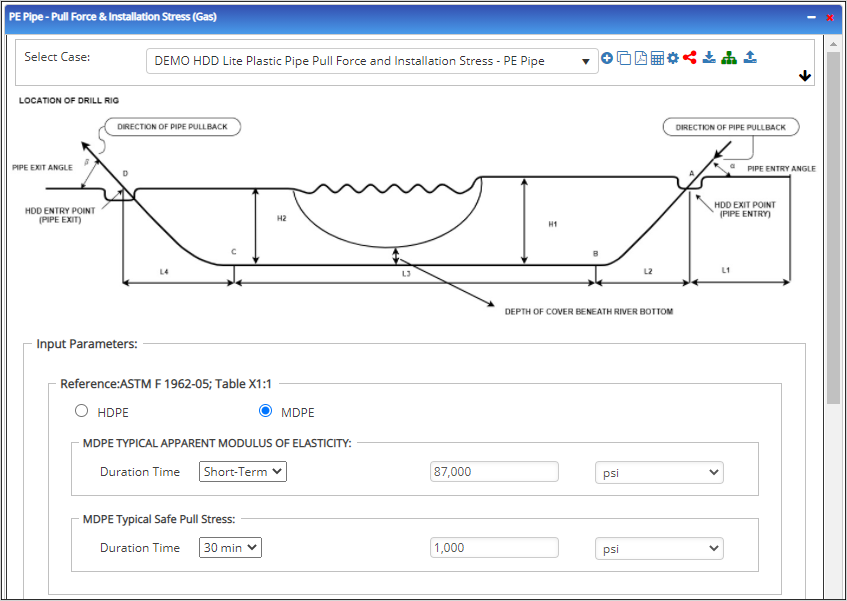847x601 pixels.
Task: Open the psi units dropdown for modulus
Action: 659,471
